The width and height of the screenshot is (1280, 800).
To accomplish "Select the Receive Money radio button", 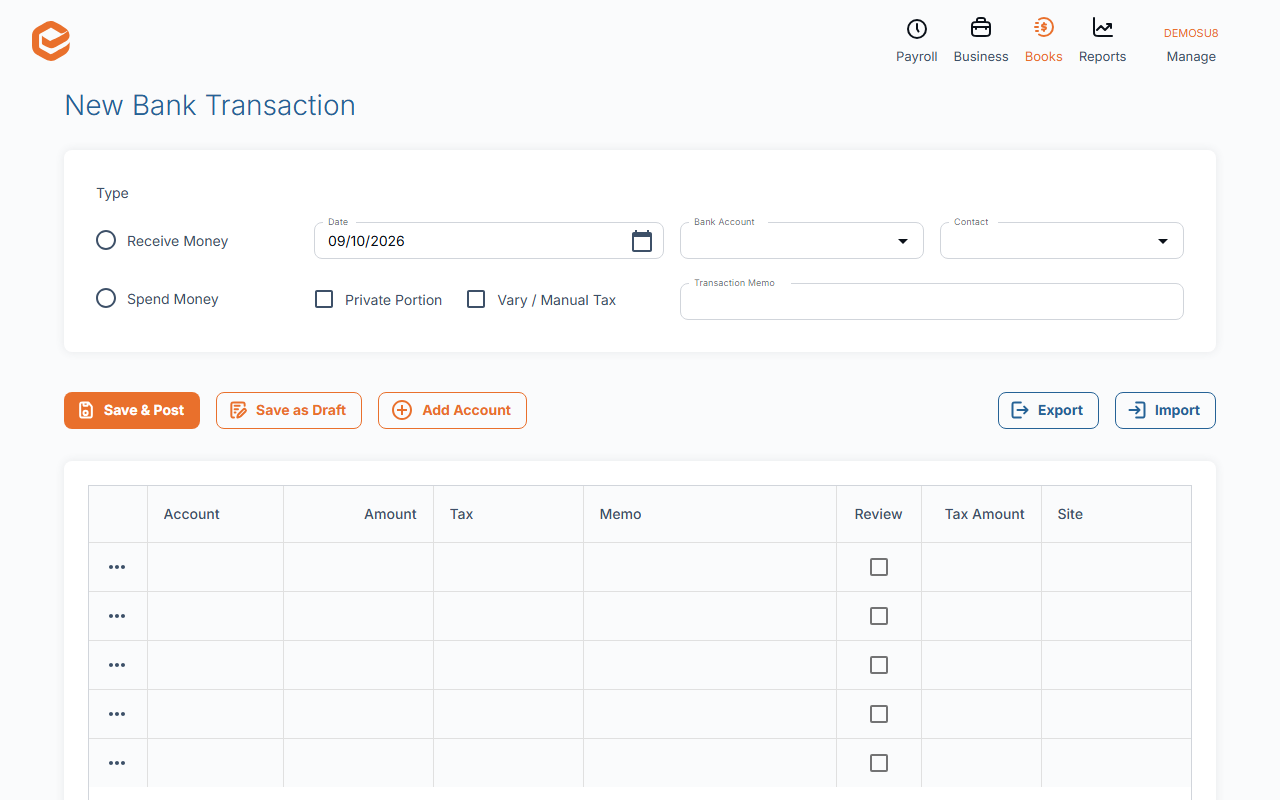I will point(106,240).
